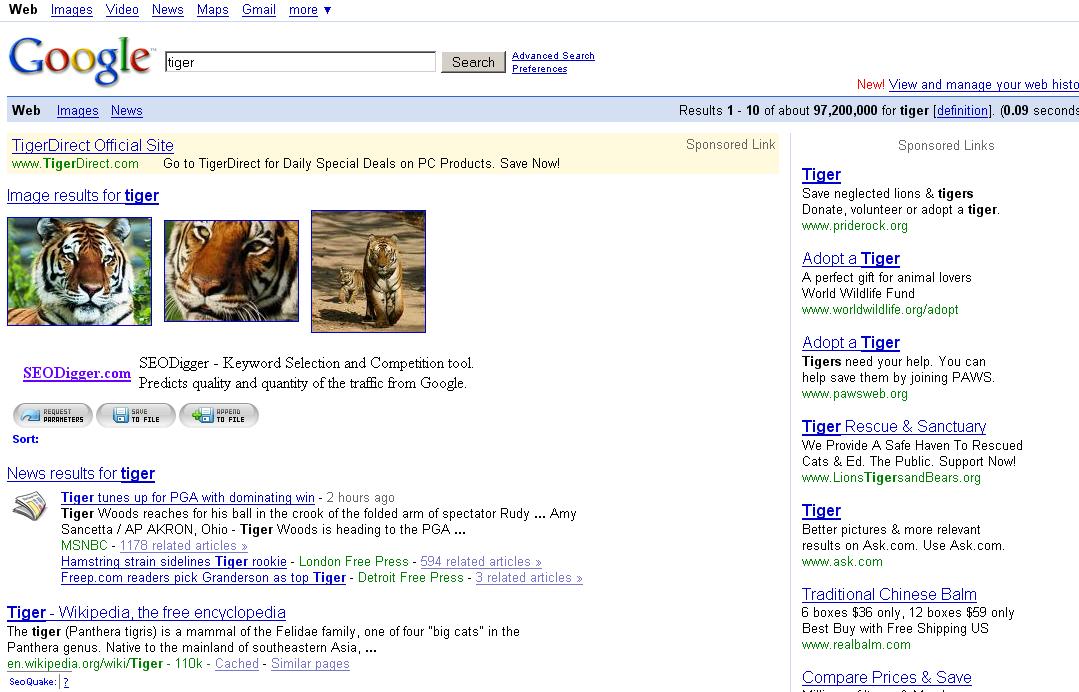Click the Request Parameters button
The height and width of the screenshot is (692, 1079).
point(53,415)
